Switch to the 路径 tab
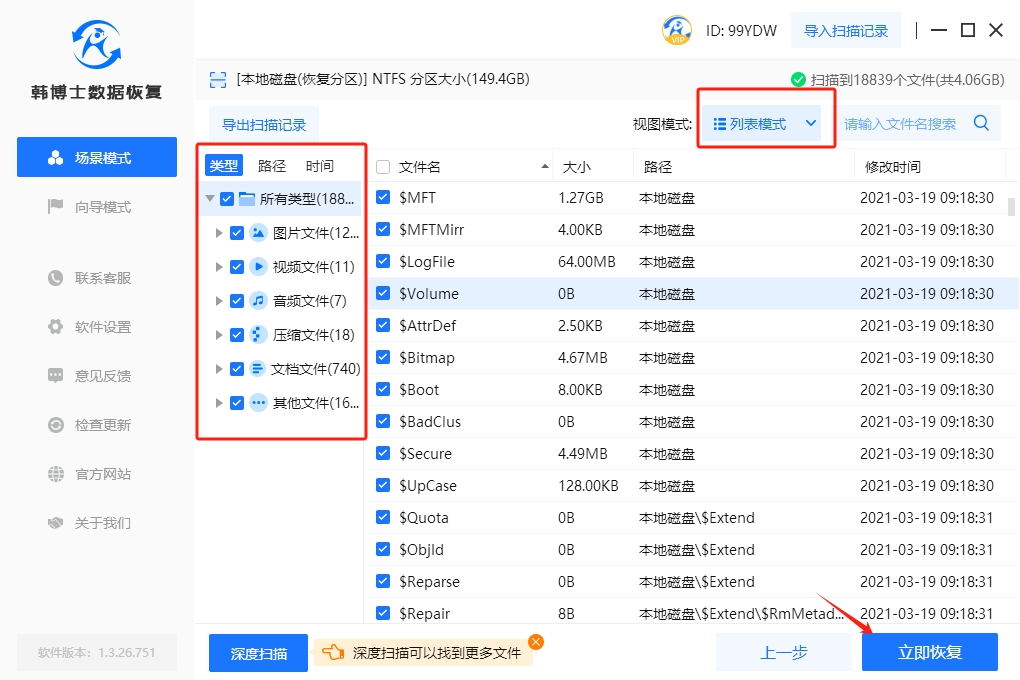The image size is (1020, 680). [x=272, y=166]
